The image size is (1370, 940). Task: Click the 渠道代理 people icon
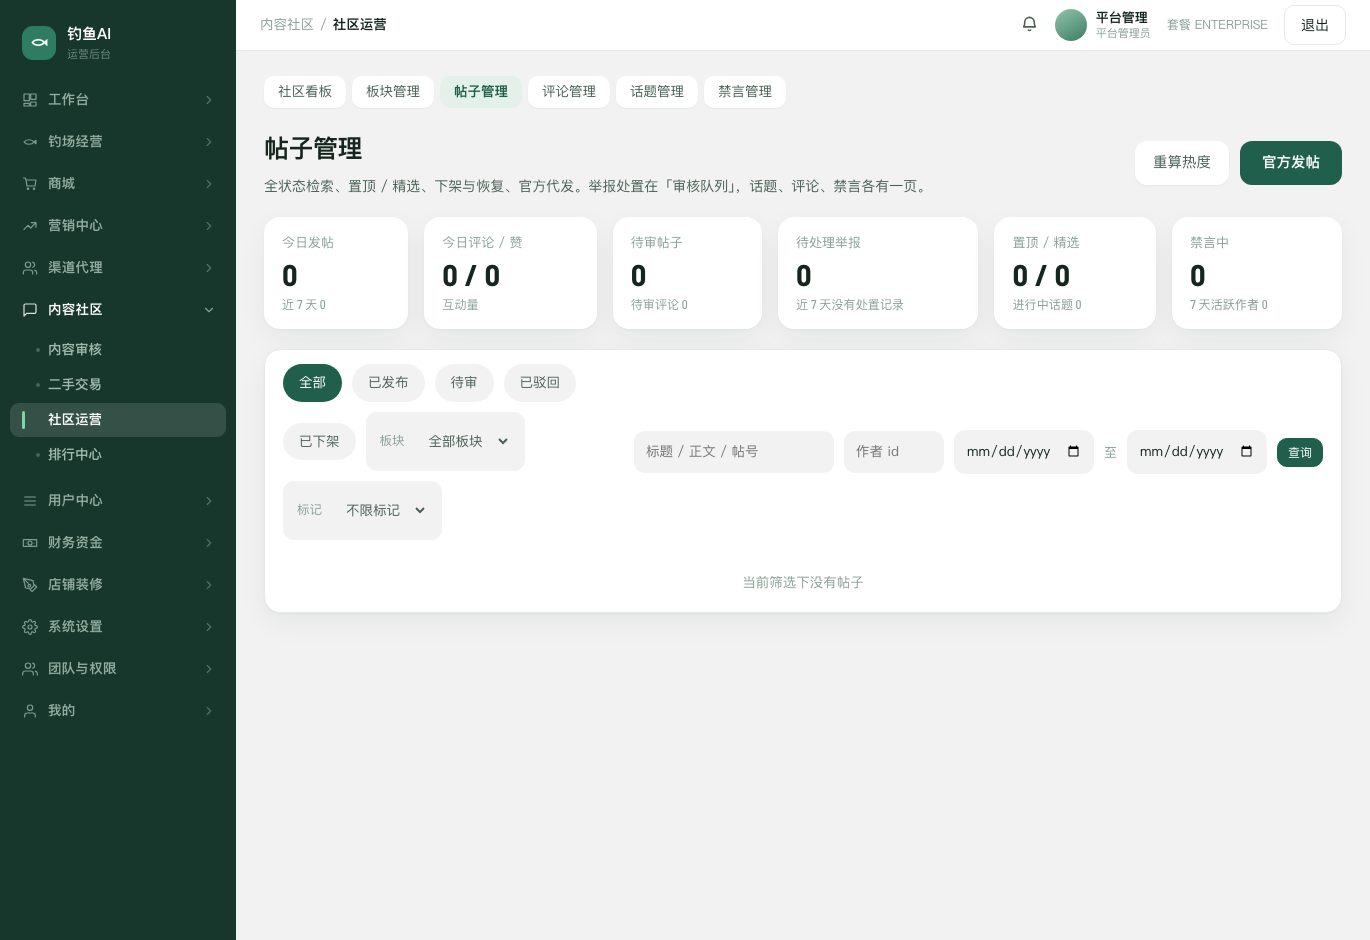coord(30,268)
